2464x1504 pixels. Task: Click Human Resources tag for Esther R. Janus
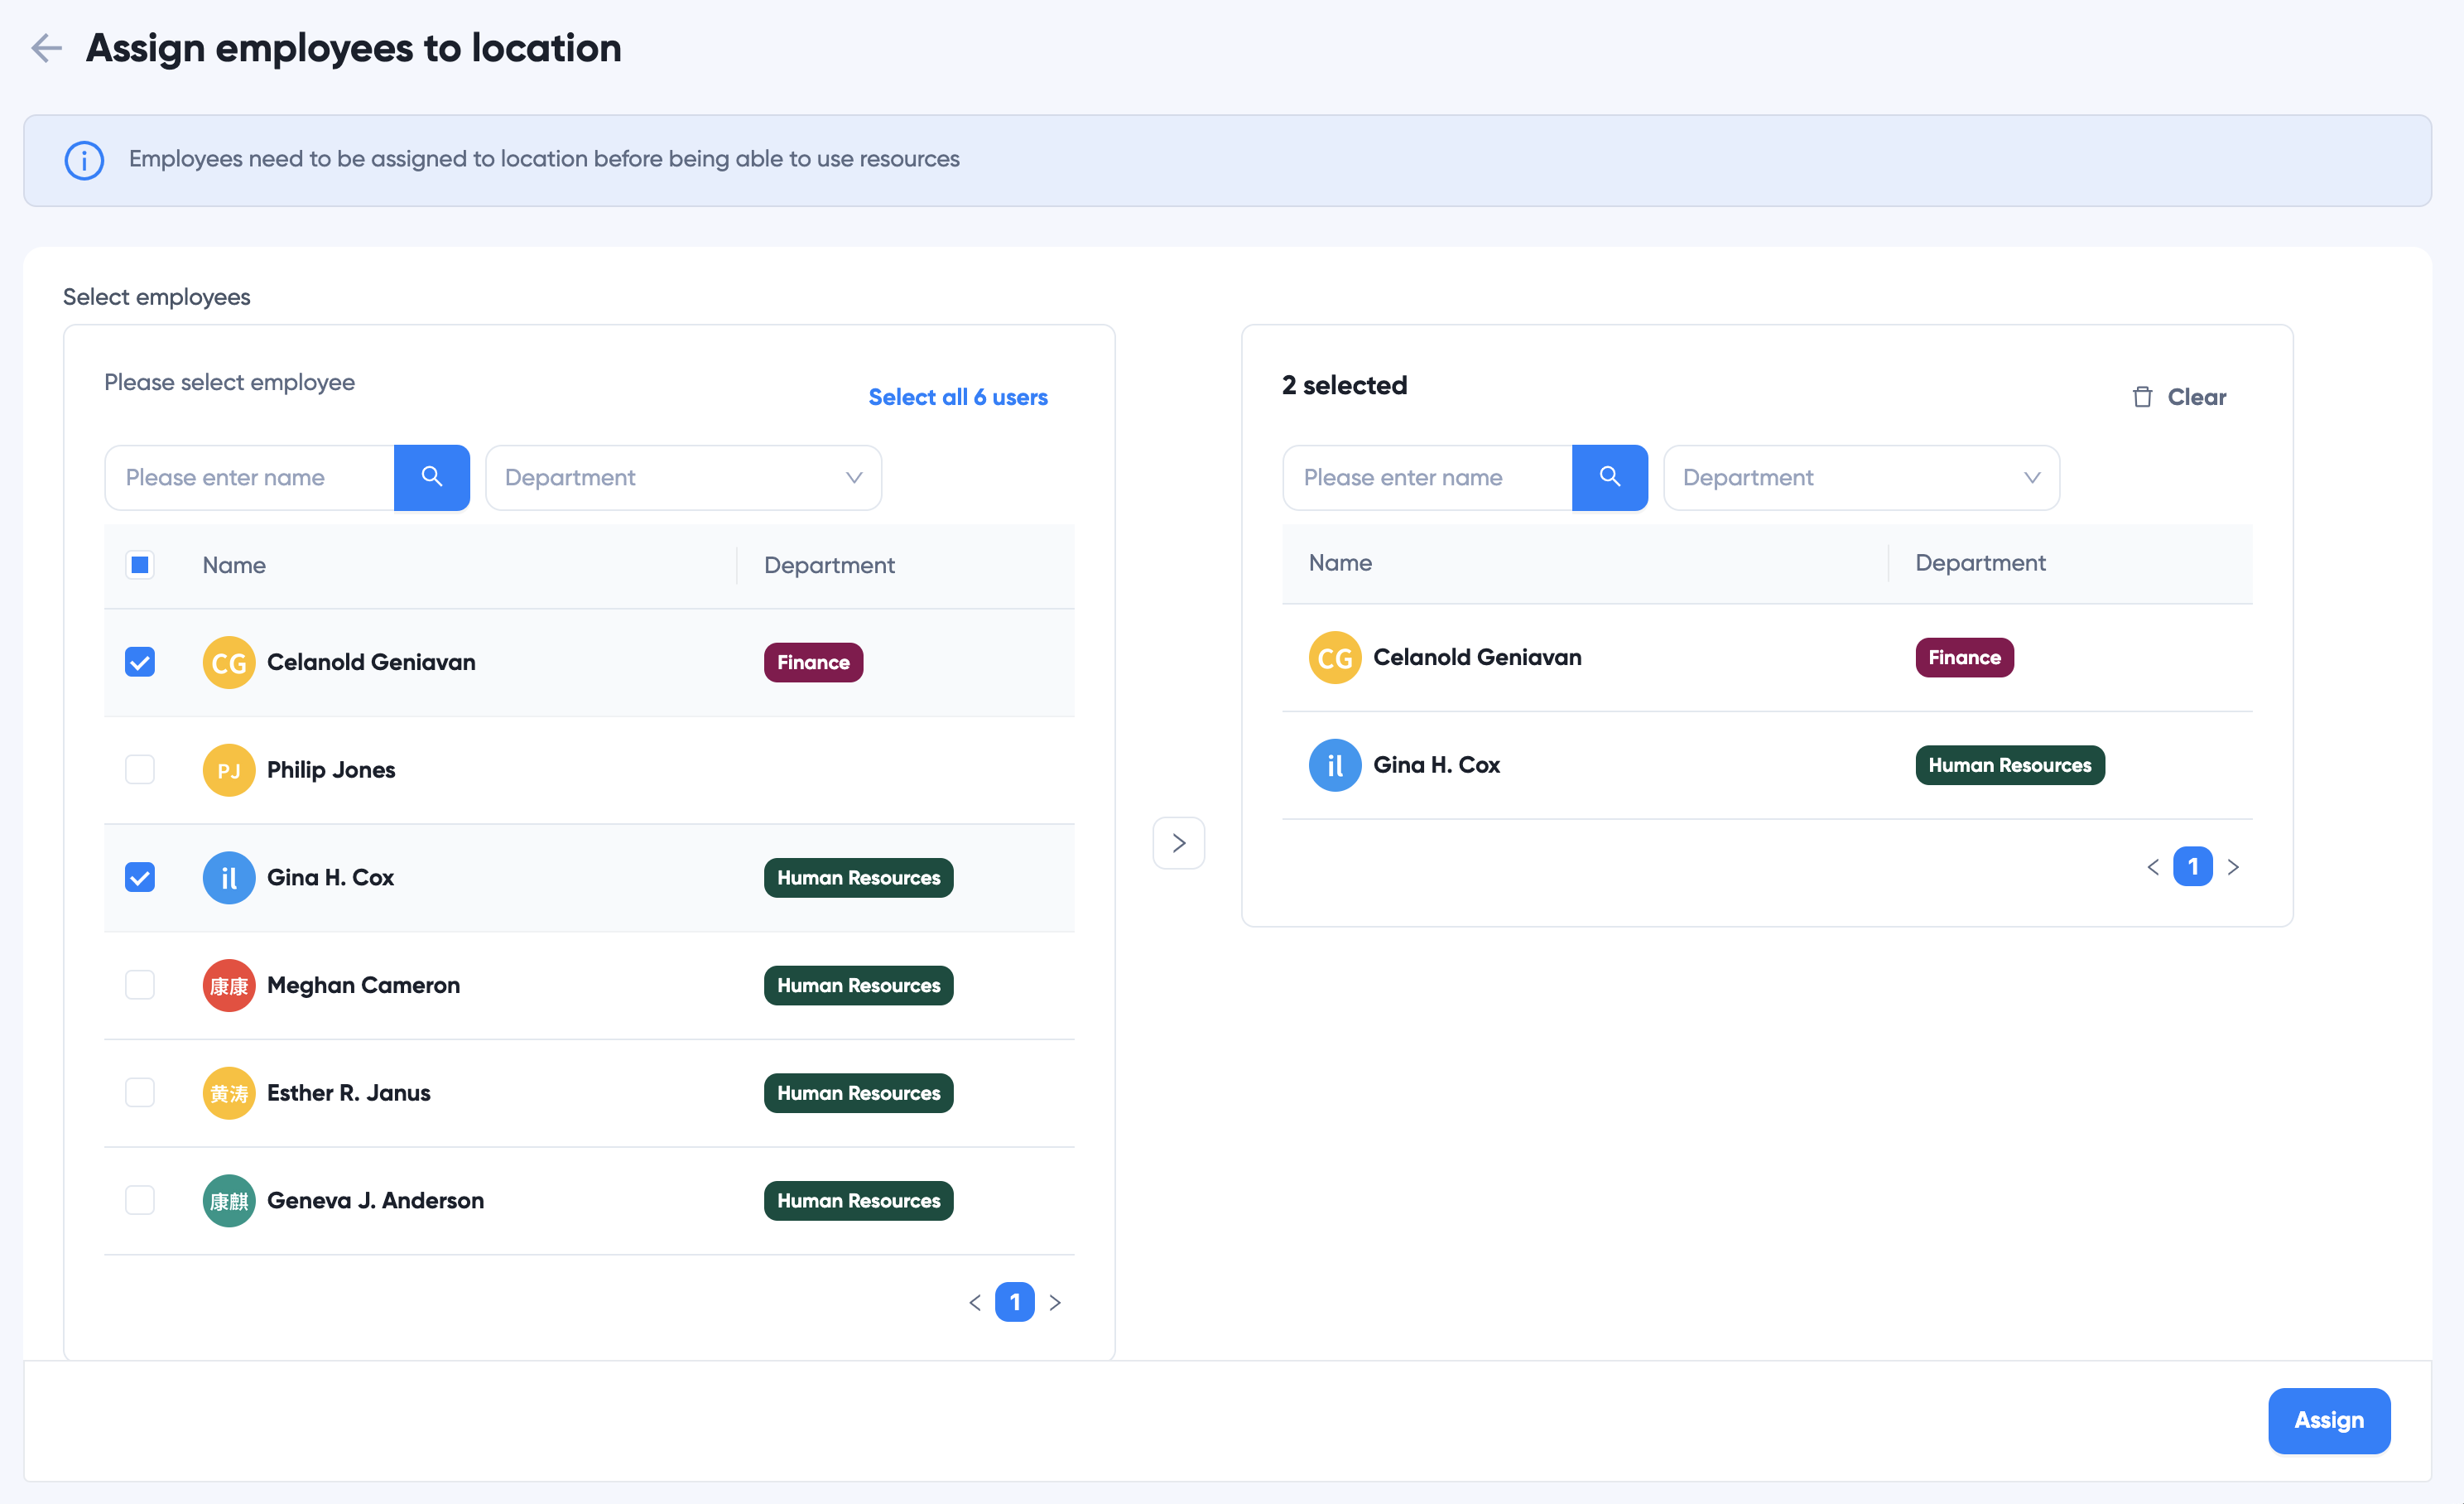tap(859, 1093)
